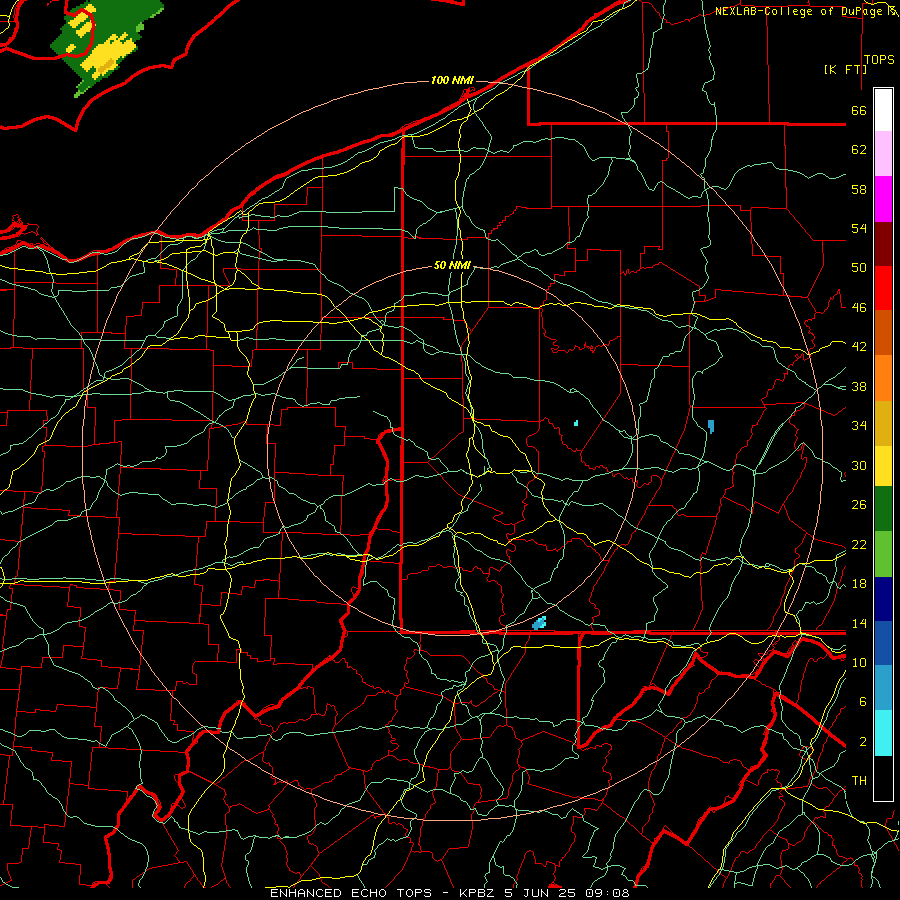Click the bright orange legend swatch
900x900 pixels.
883,378
